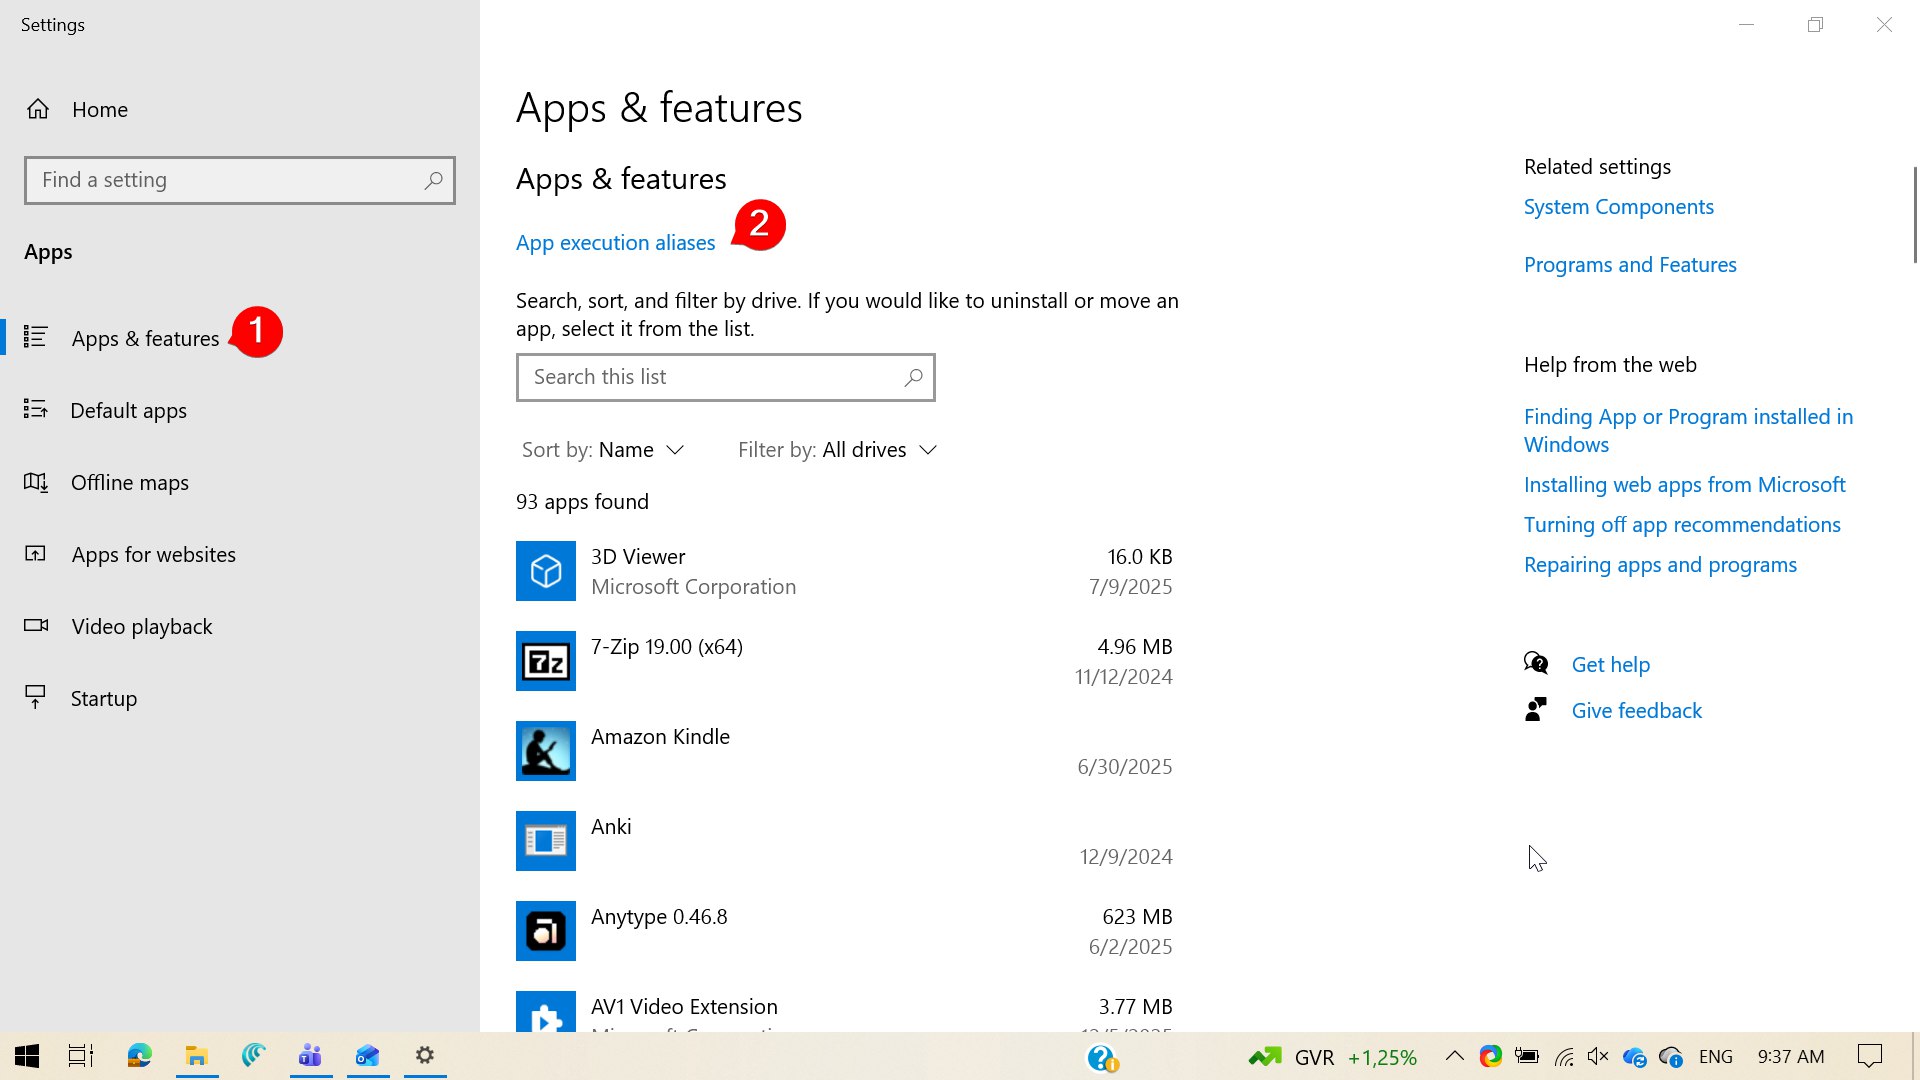Open Outlook from the taskbar
The width and height of the screenshot is (1920, 1080).
[368, 1056]
